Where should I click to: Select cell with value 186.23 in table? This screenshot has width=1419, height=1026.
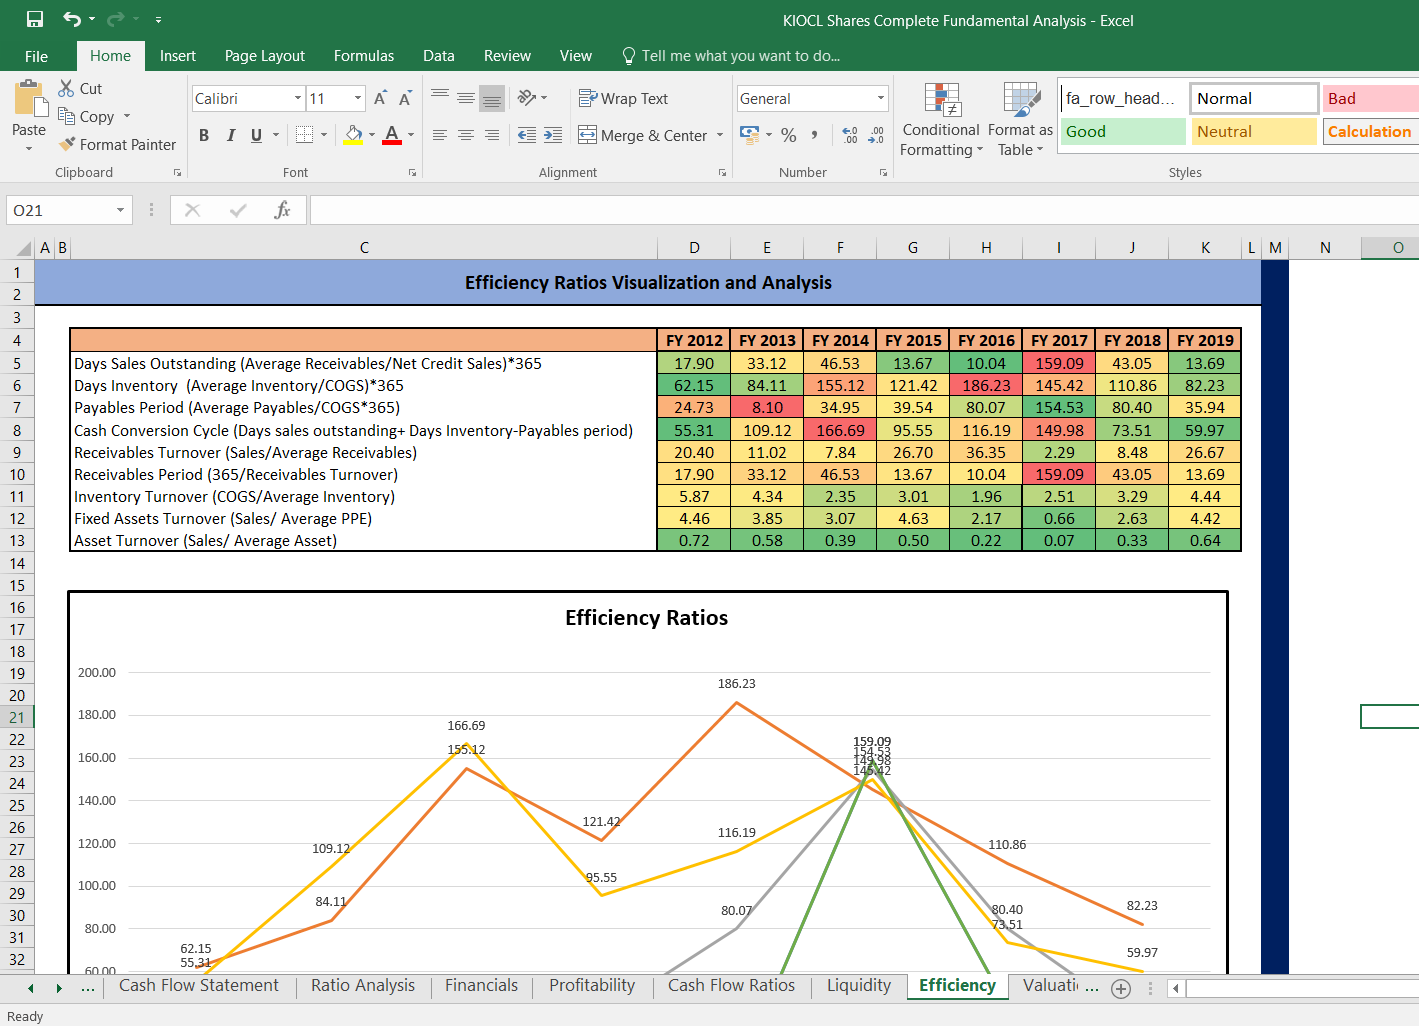coord(986,386)
